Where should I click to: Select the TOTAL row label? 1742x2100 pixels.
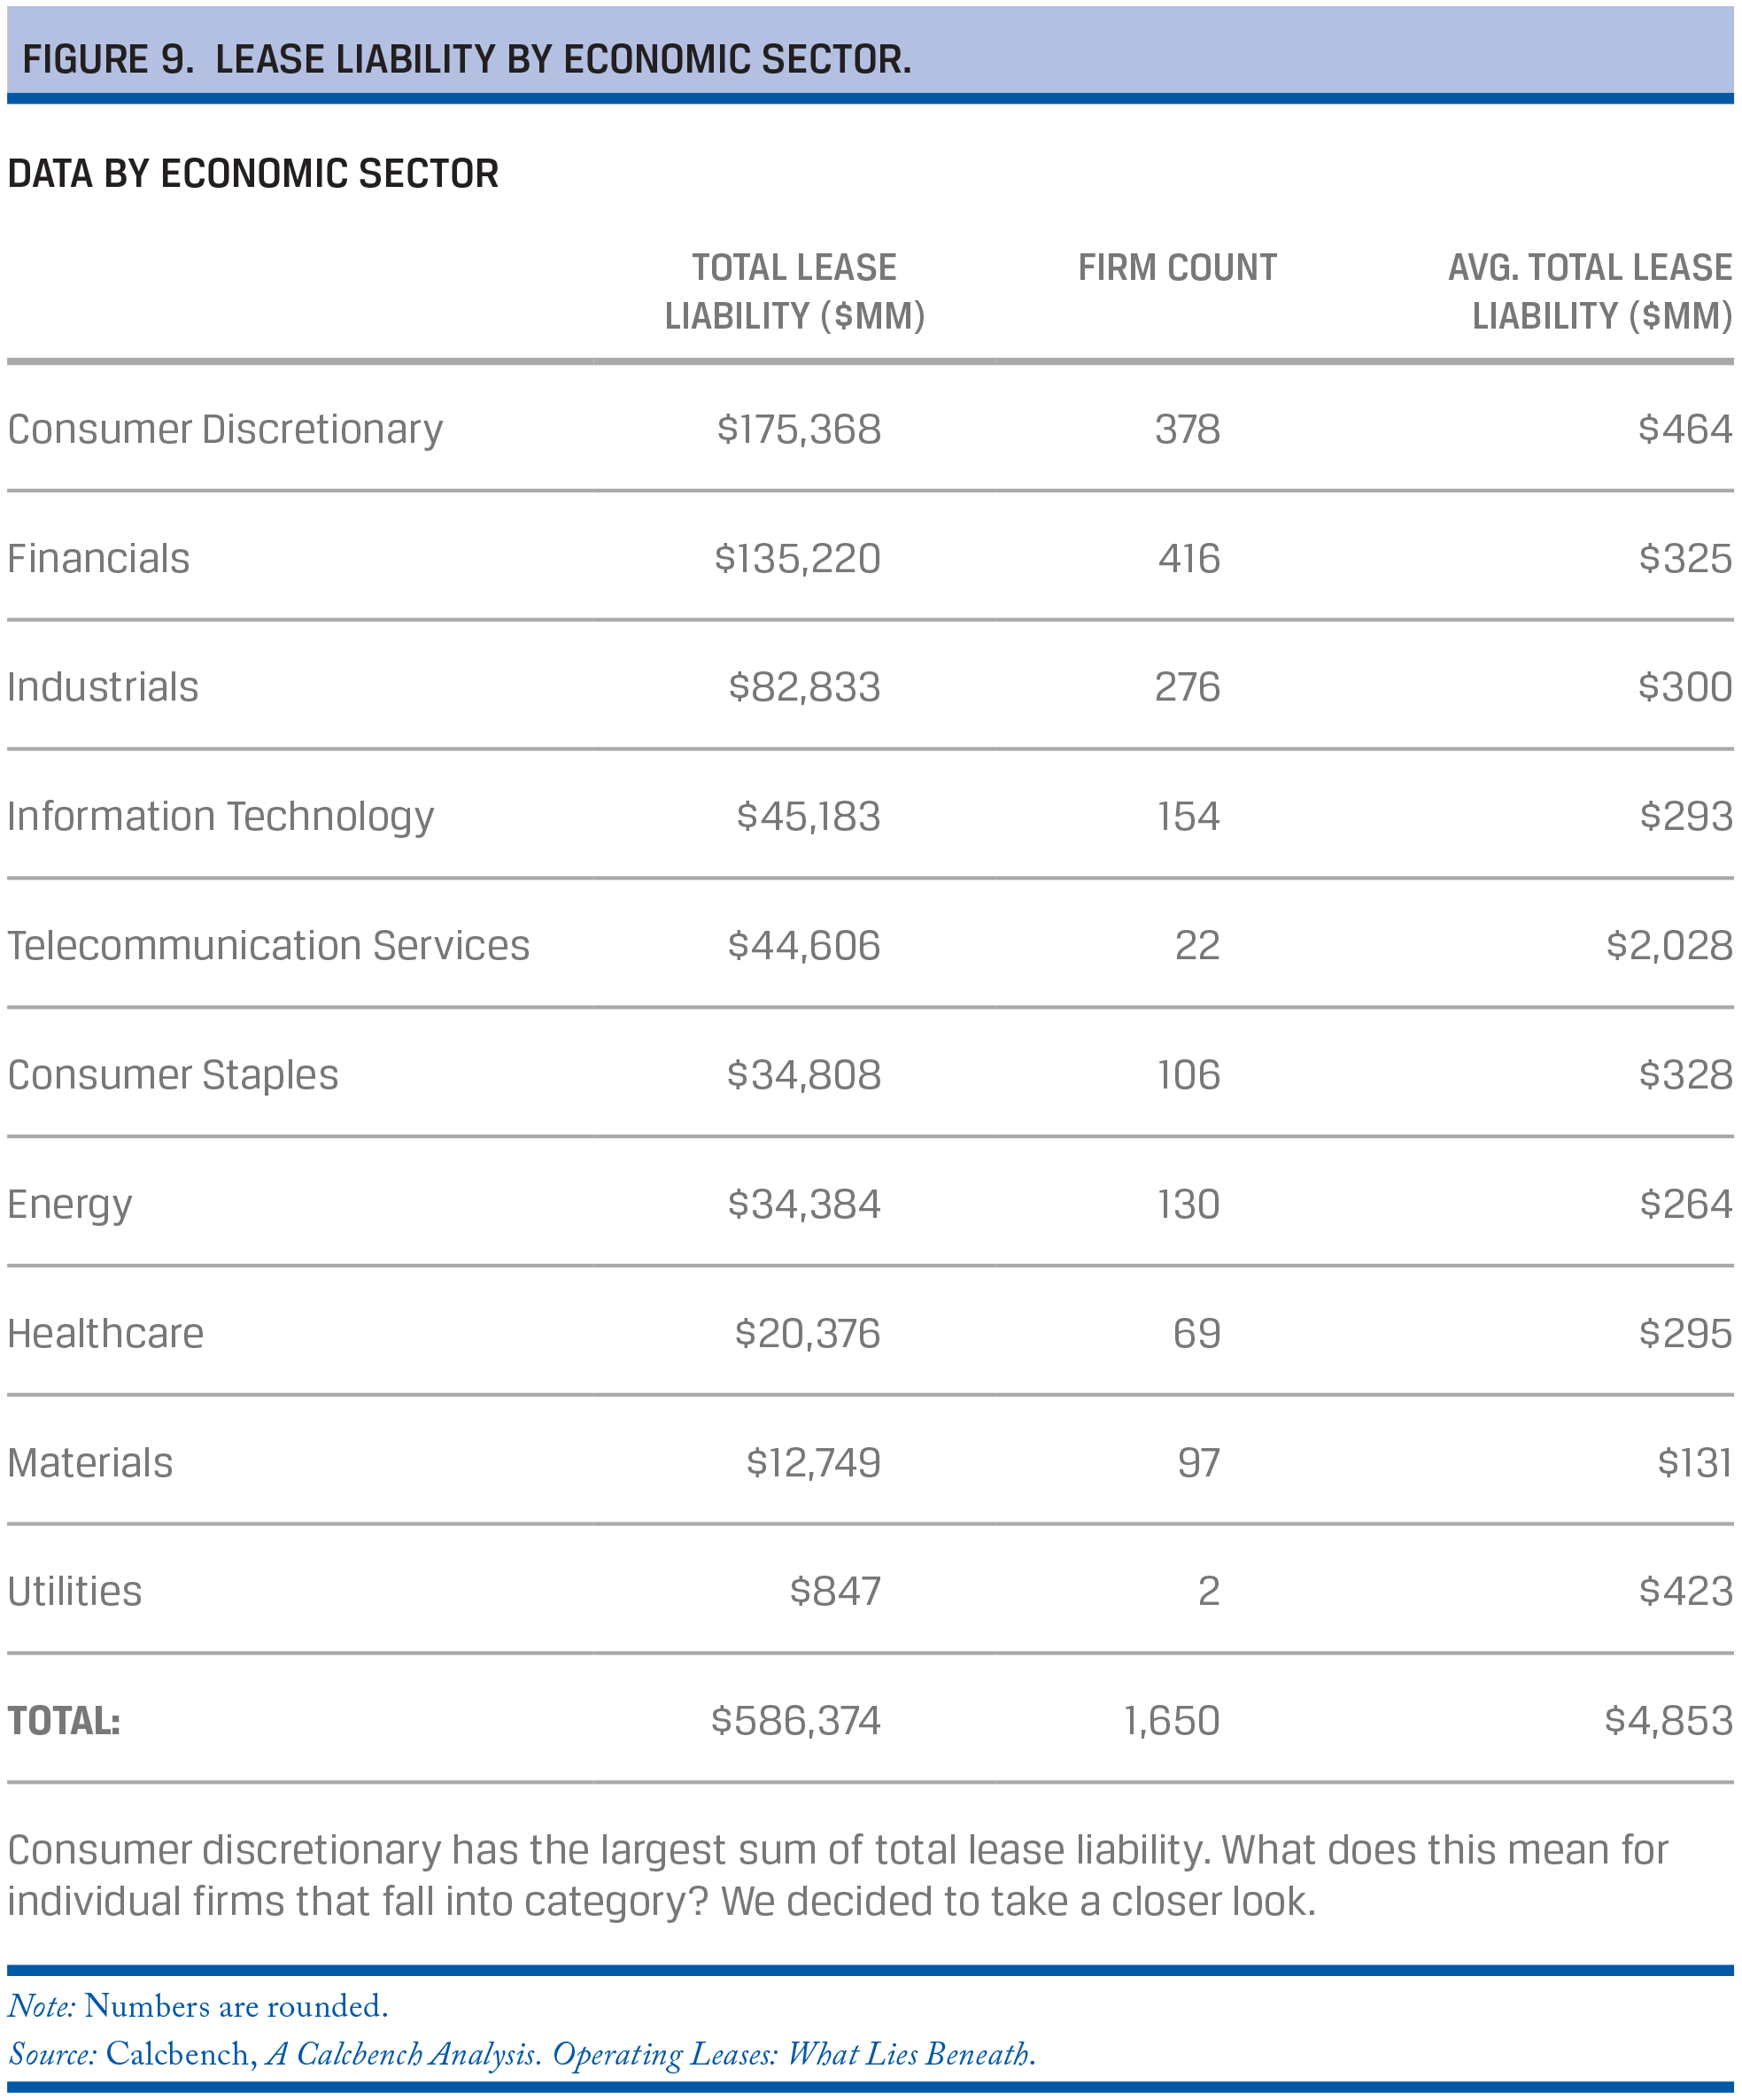(64, 1721)
